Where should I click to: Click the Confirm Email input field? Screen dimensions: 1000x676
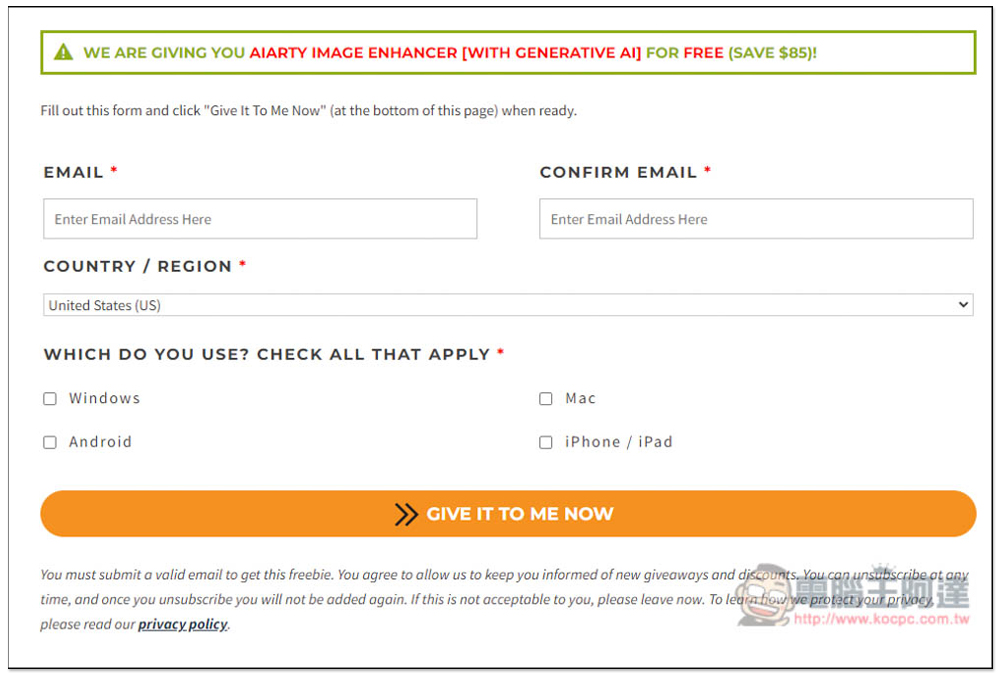pyautogui.click(x=756, y=219)
